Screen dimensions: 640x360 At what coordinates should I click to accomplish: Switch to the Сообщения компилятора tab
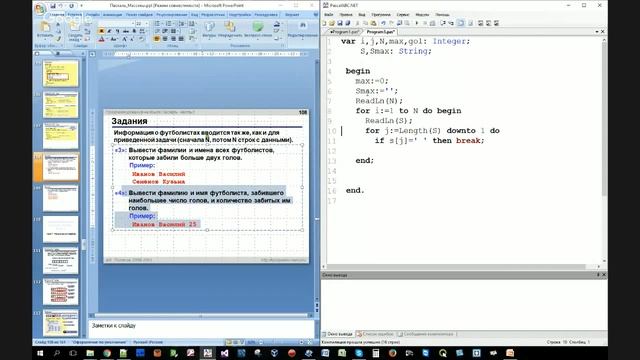[426, 334]
